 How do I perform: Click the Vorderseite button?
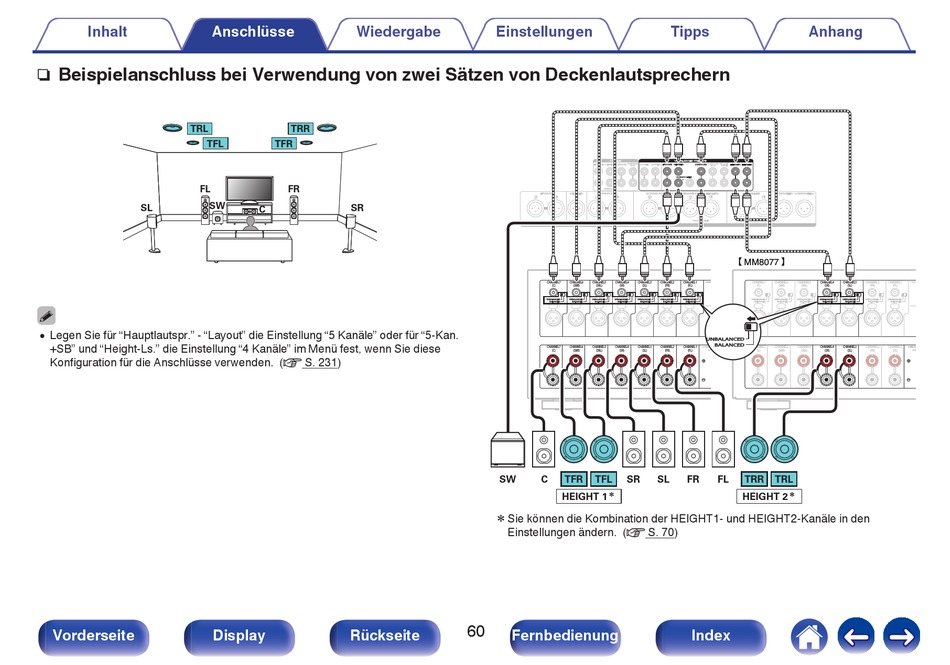(x=93, y=637)
